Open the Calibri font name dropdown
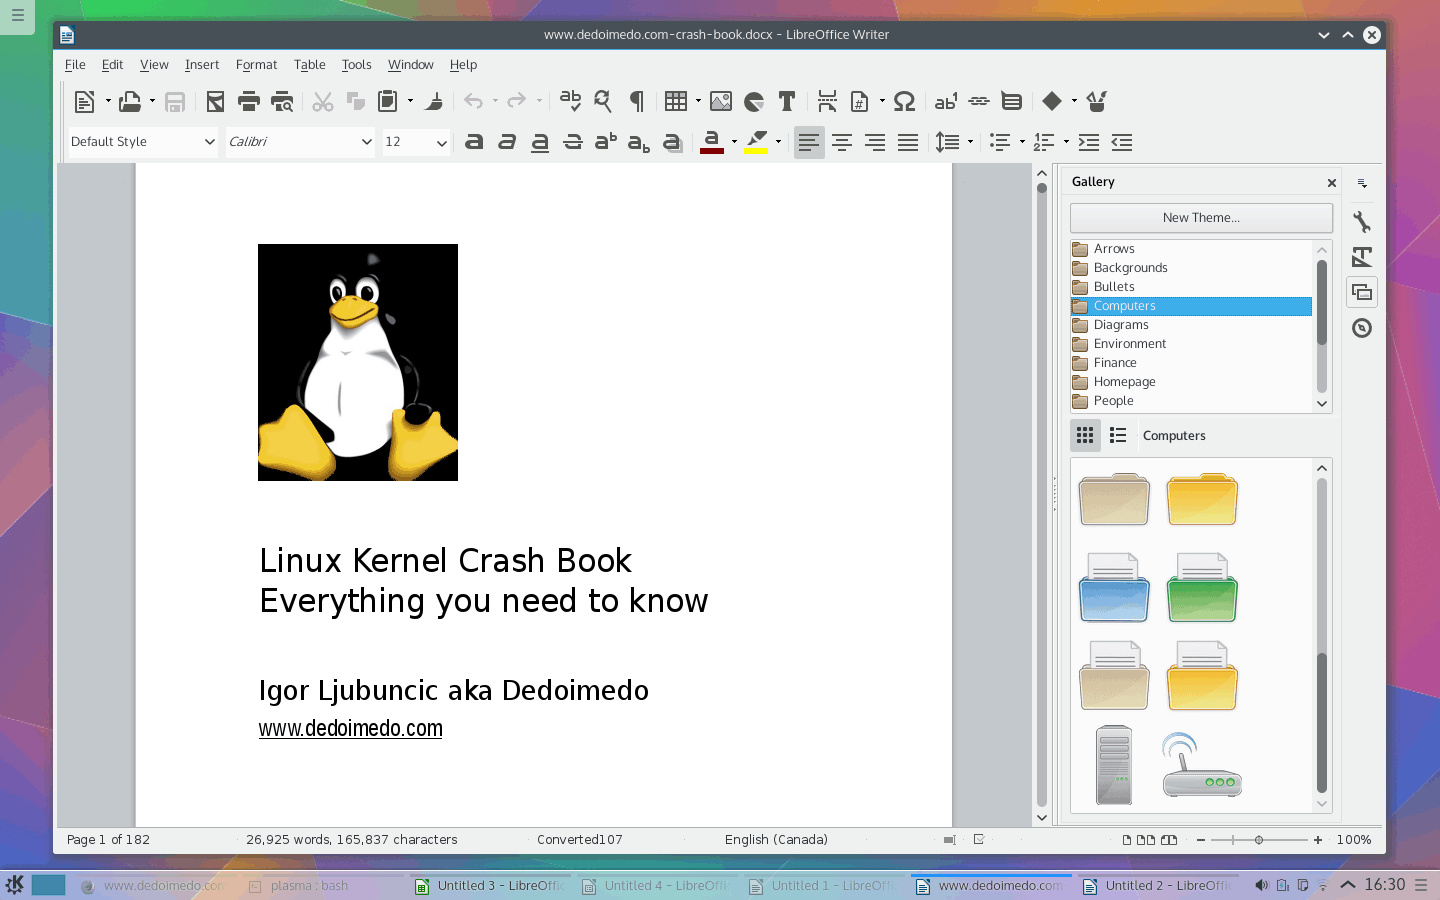The image size is (1440, 900). 366,142
